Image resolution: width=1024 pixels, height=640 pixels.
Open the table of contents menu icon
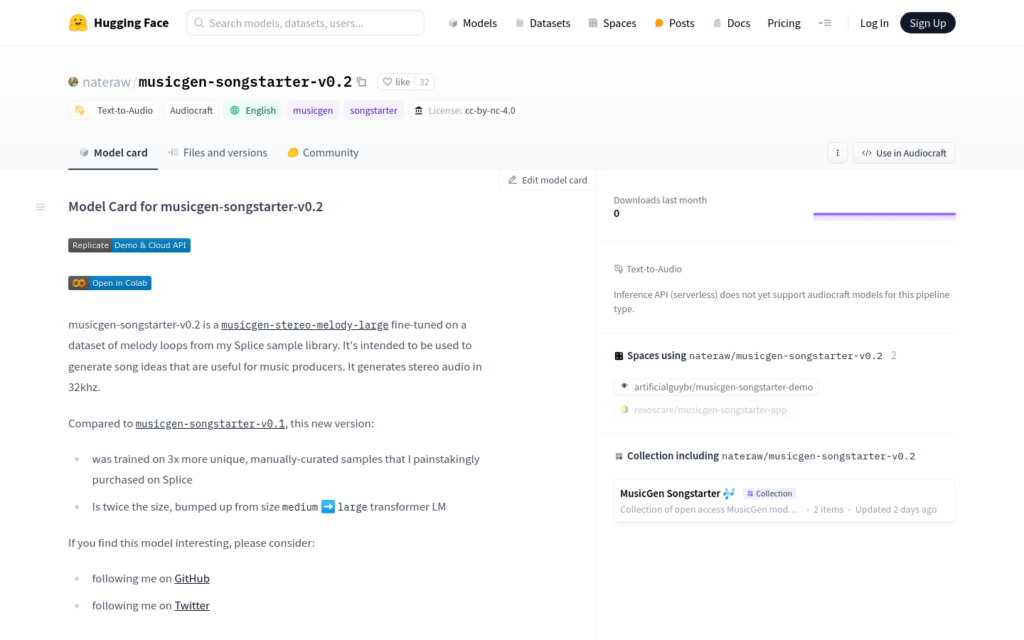coord(40,207)
